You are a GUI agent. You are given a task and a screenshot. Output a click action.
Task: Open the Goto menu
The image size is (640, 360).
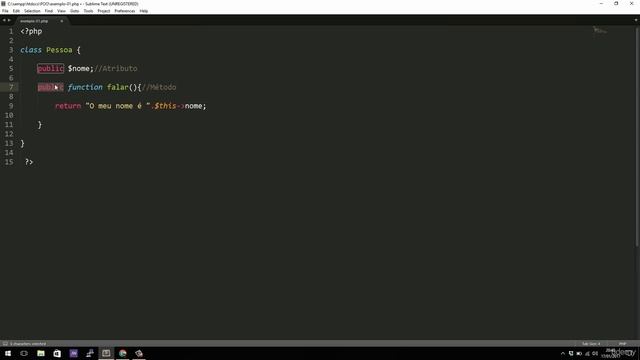tap(75, 11)
